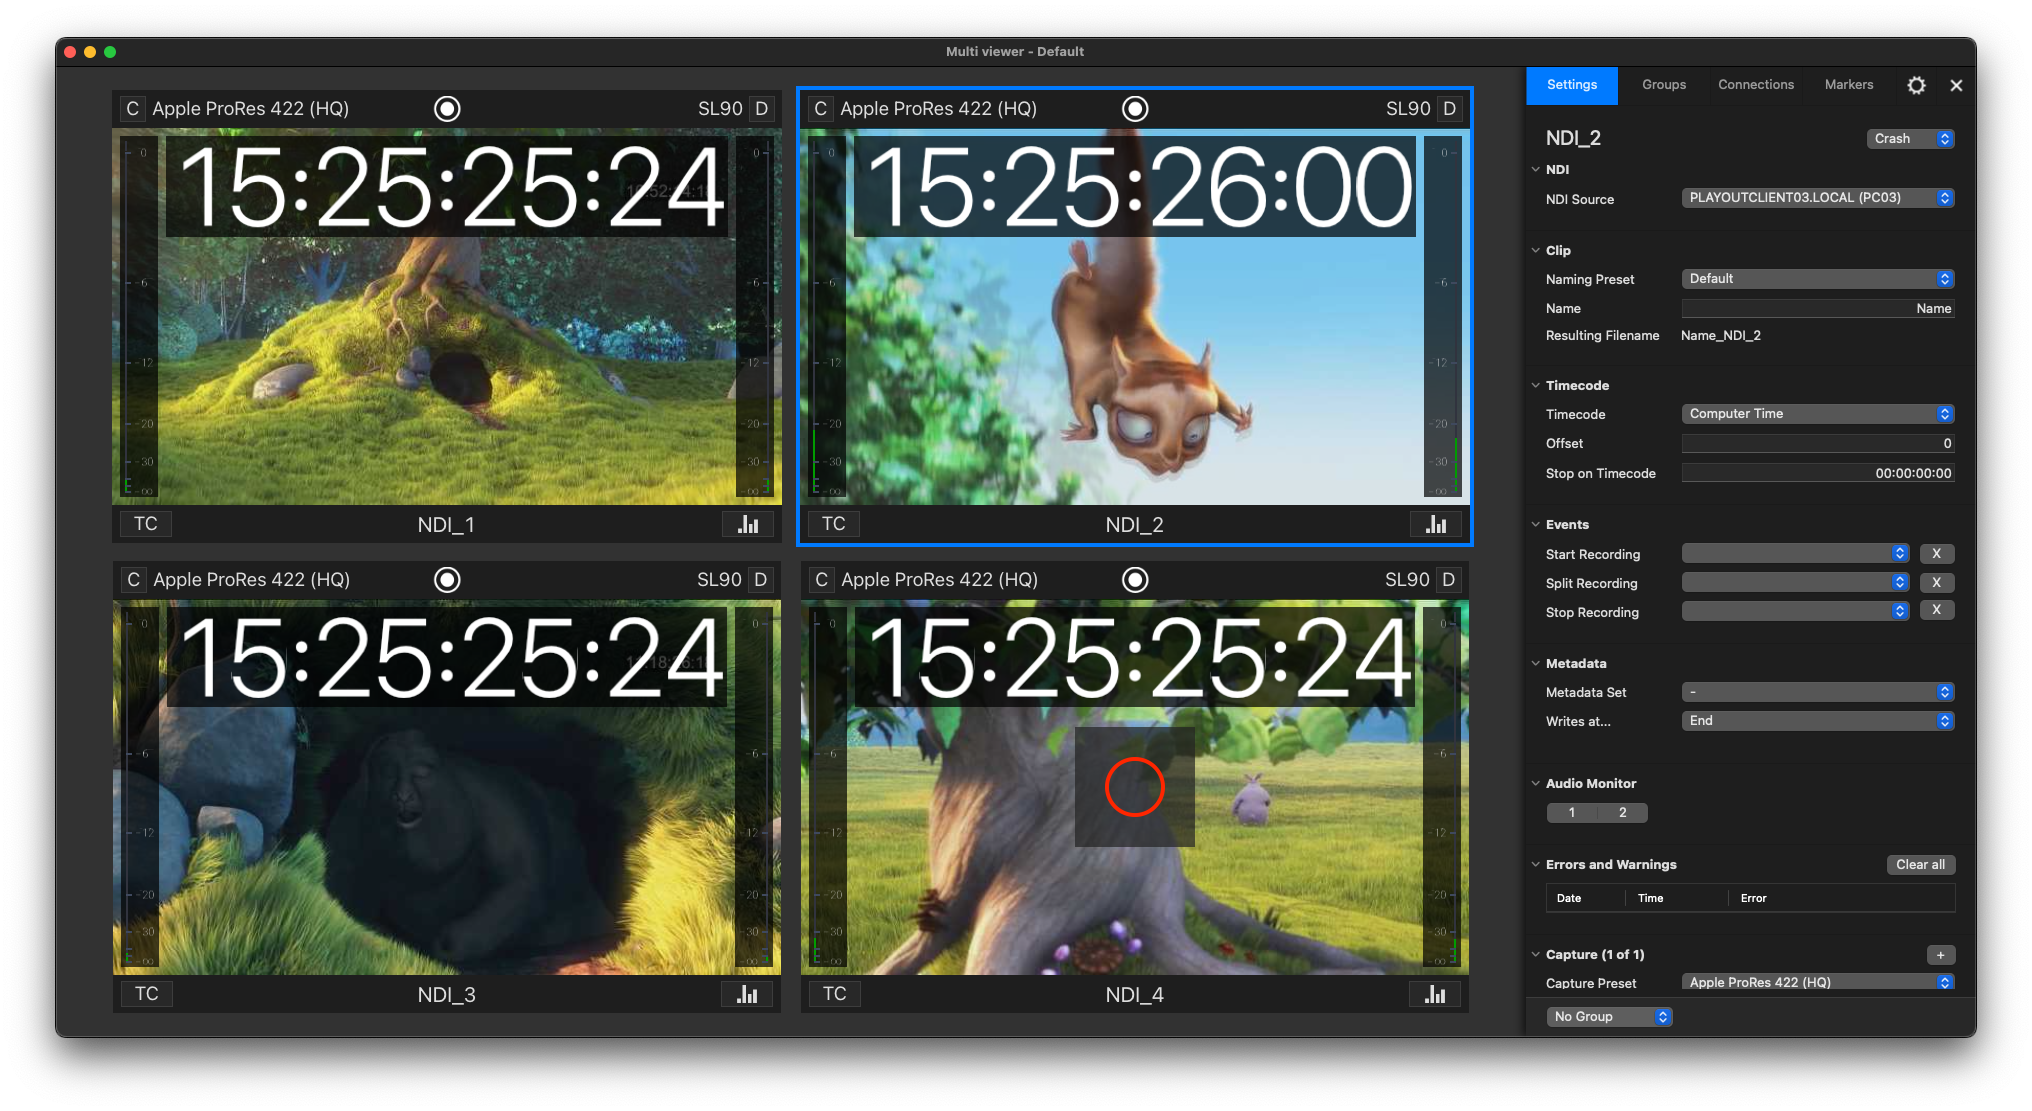2032x1111 pixels.
Task: Collapse the Clip section
Action: pyautogui.click(x=1536, y=251)
